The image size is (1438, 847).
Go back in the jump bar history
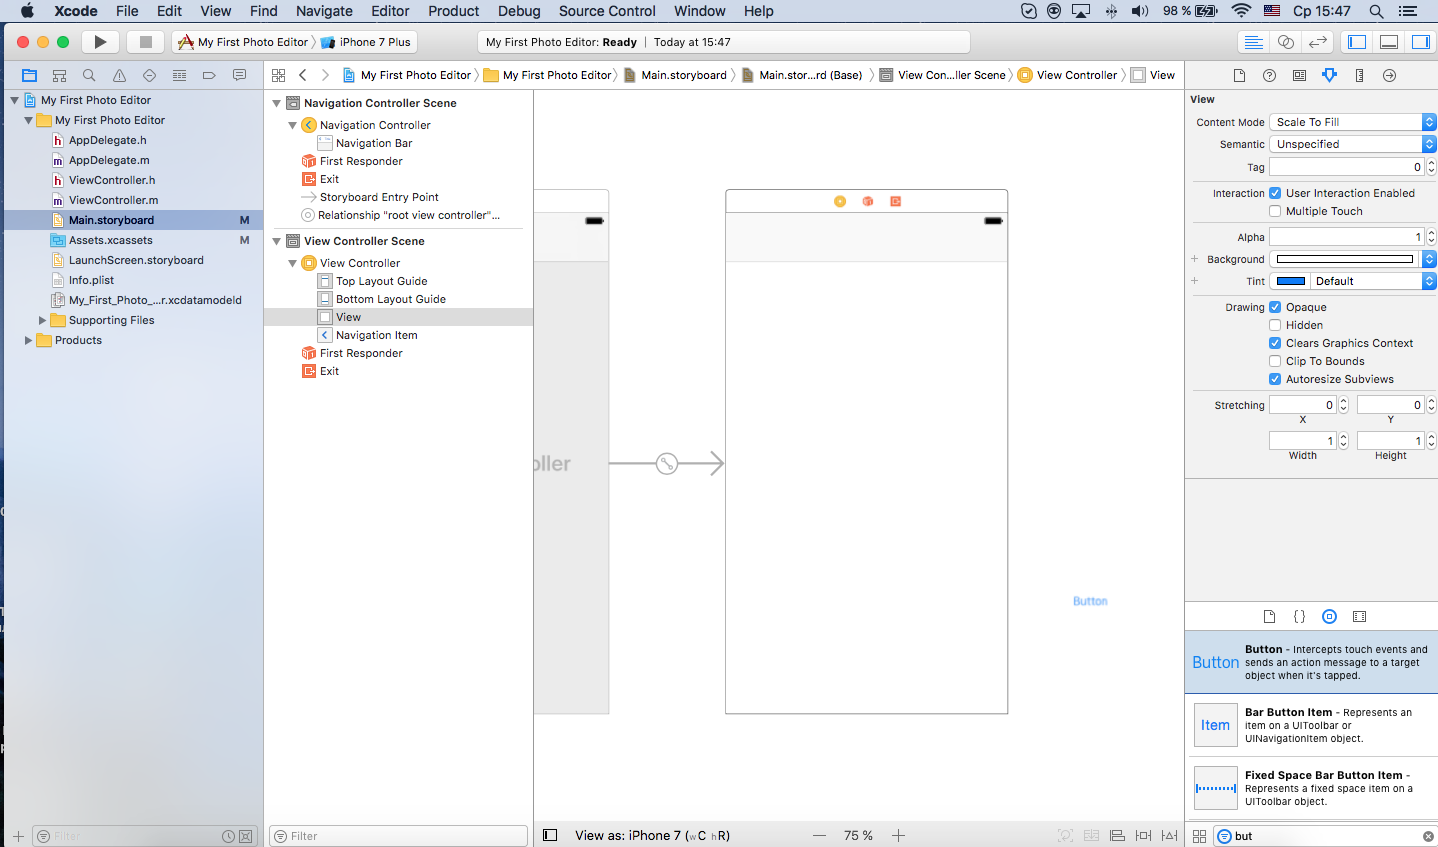click(x=303, y=75)
